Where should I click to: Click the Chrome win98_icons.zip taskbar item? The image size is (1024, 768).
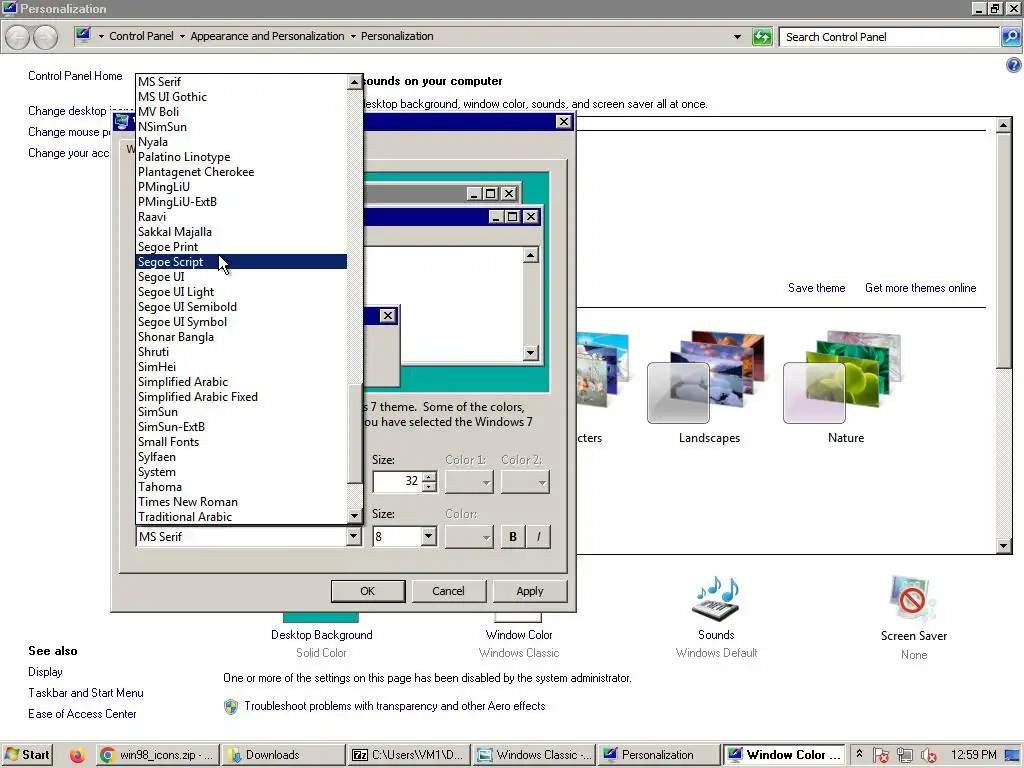(x=157, y=755)
